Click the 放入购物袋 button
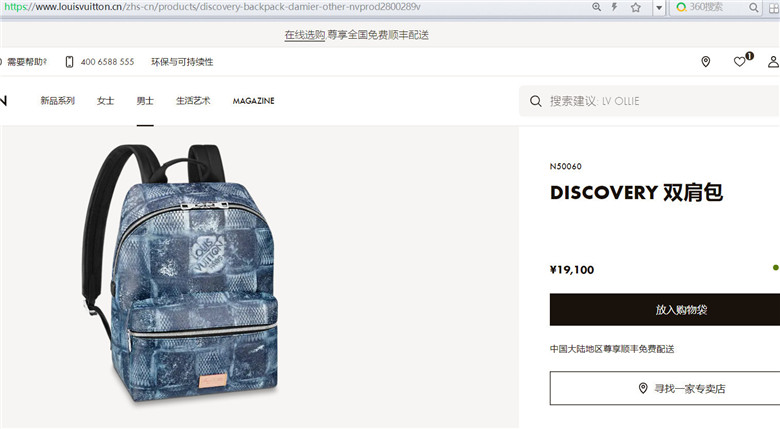The height and width of the screenshot is (429, 780). [665, 310]
